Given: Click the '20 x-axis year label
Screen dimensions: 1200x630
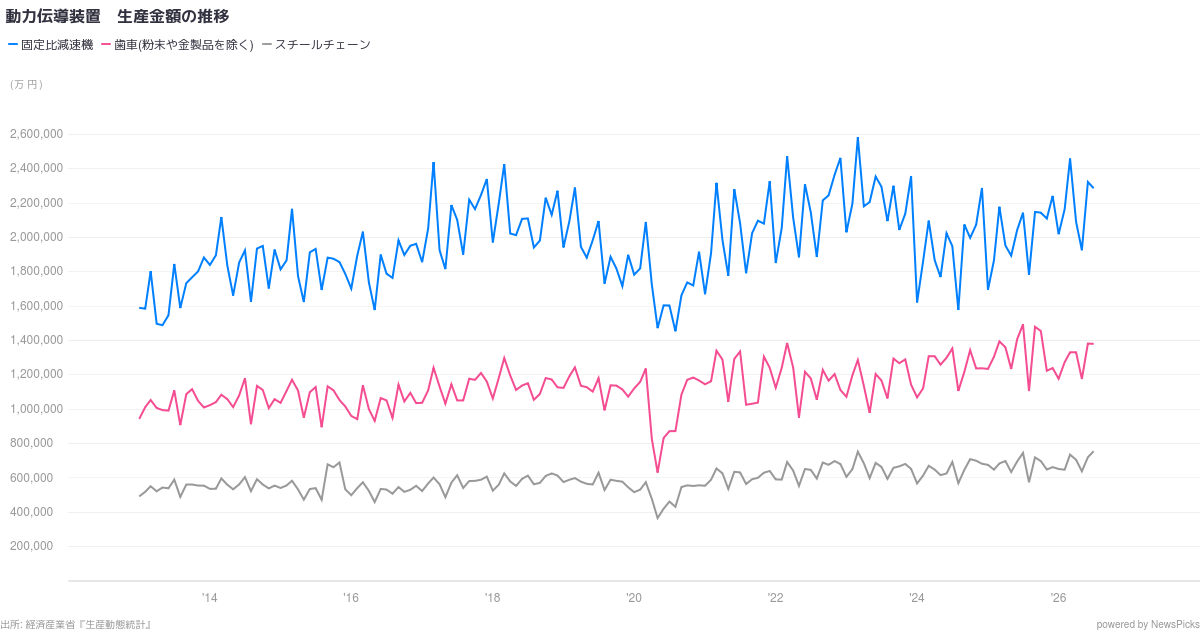Looking at the screenshot, I should [x=634, y=598].
